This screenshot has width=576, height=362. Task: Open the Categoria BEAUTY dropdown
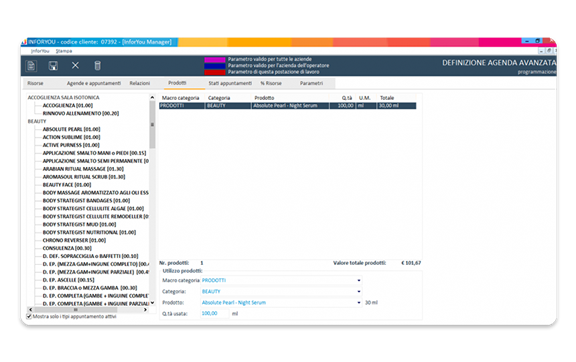tap(359, 291)
